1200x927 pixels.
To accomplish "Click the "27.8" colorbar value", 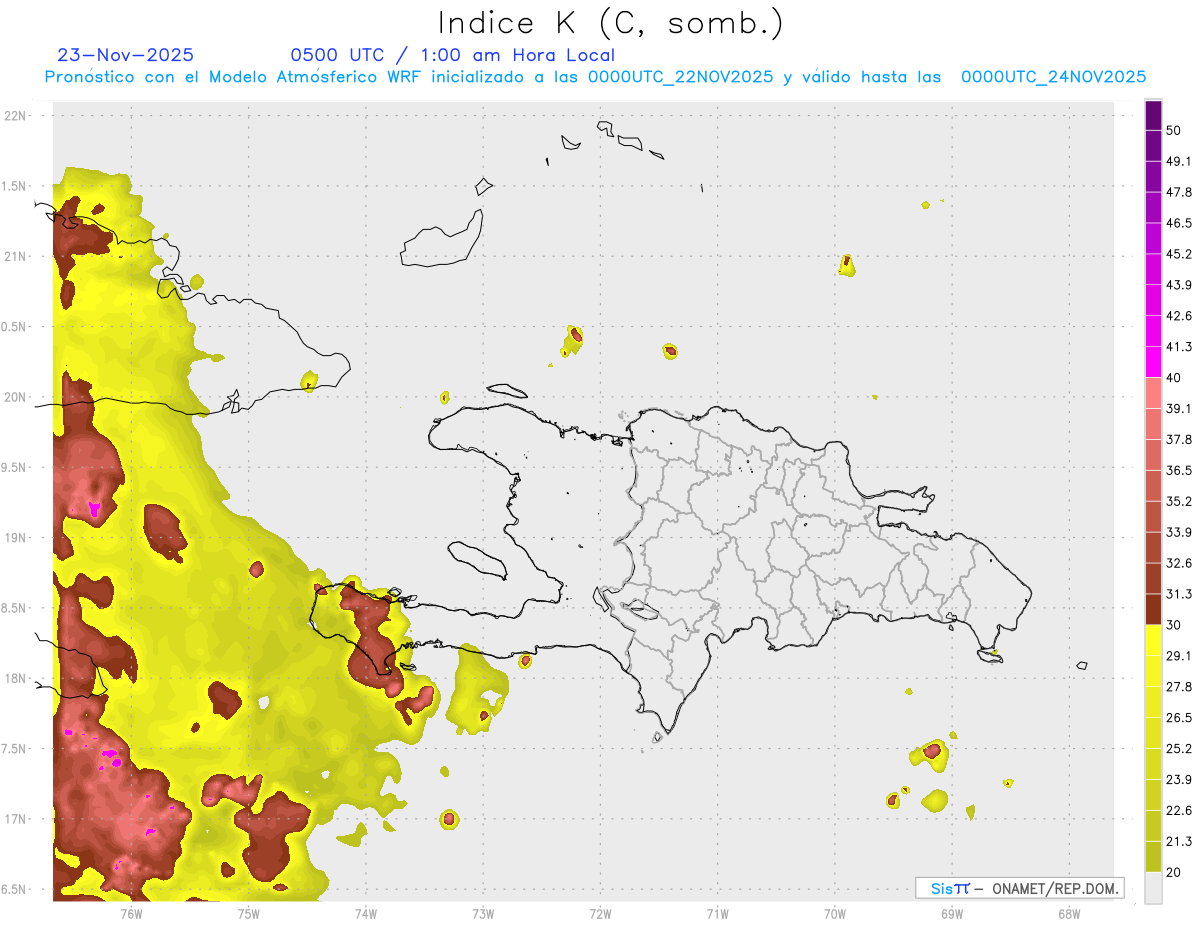I will (x=1179, y=686).
